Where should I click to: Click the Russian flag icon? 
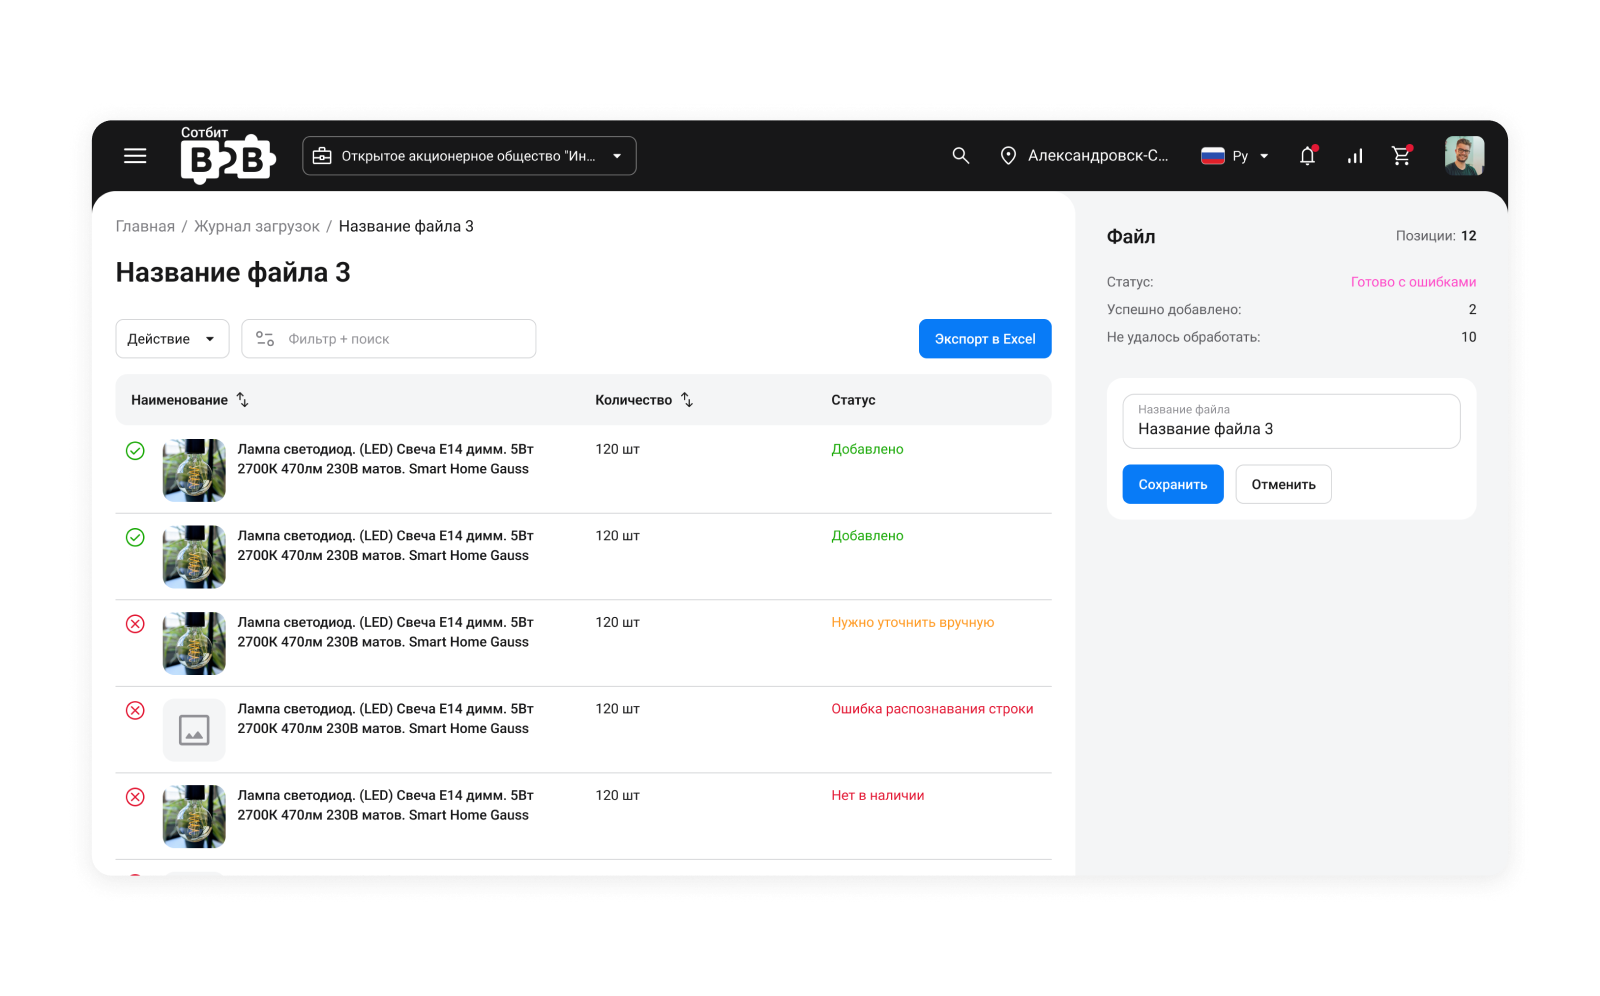pos(1213,156)
